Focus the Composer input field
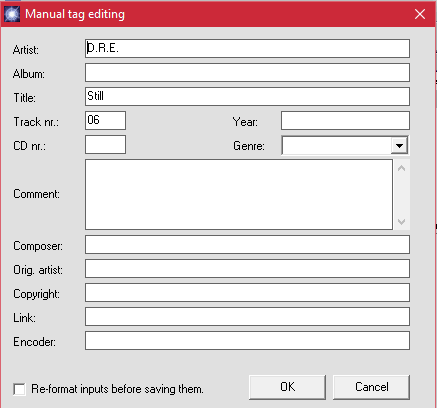This screenshot has width=437, height=408. pos(247,245)
